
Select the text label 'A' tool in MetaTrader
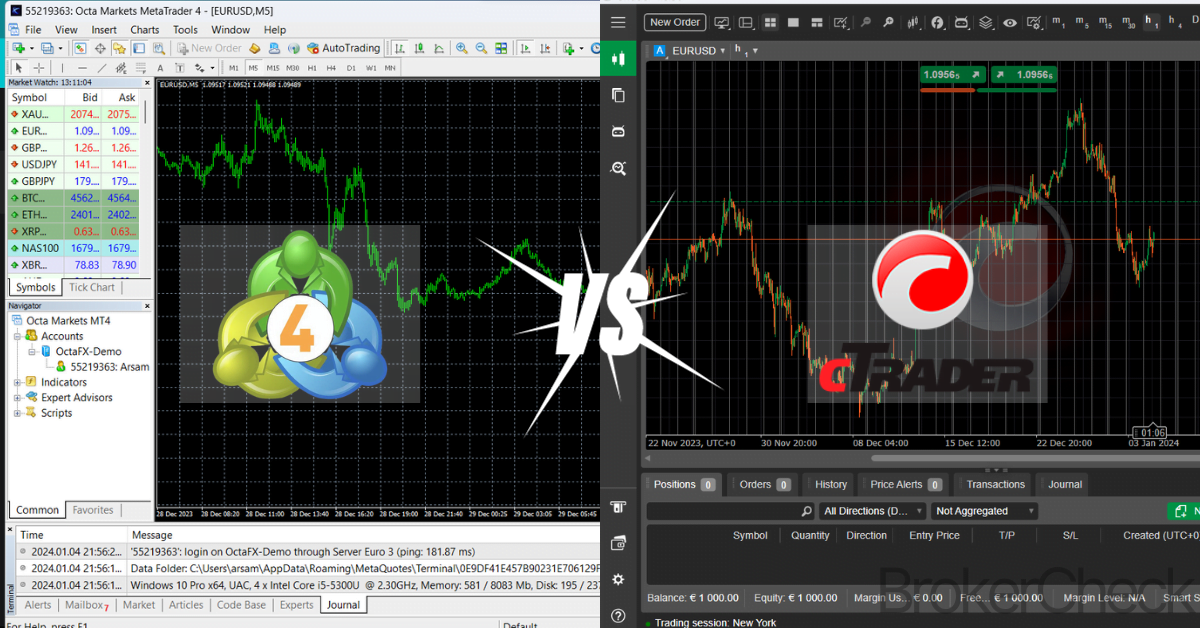point(160,68)
